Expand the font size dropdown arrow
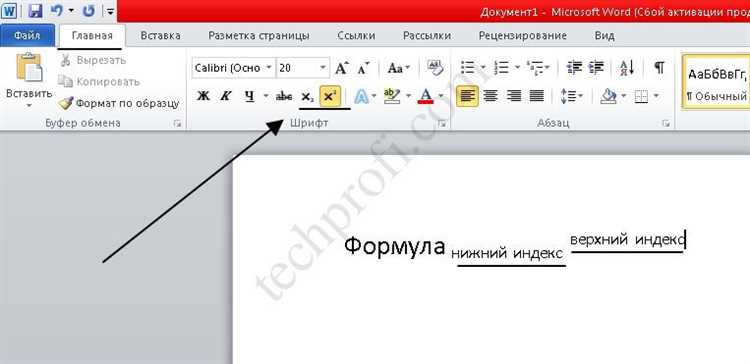This screenshot has height=364, width=750. pyautogui.click(x=323, y=68)
